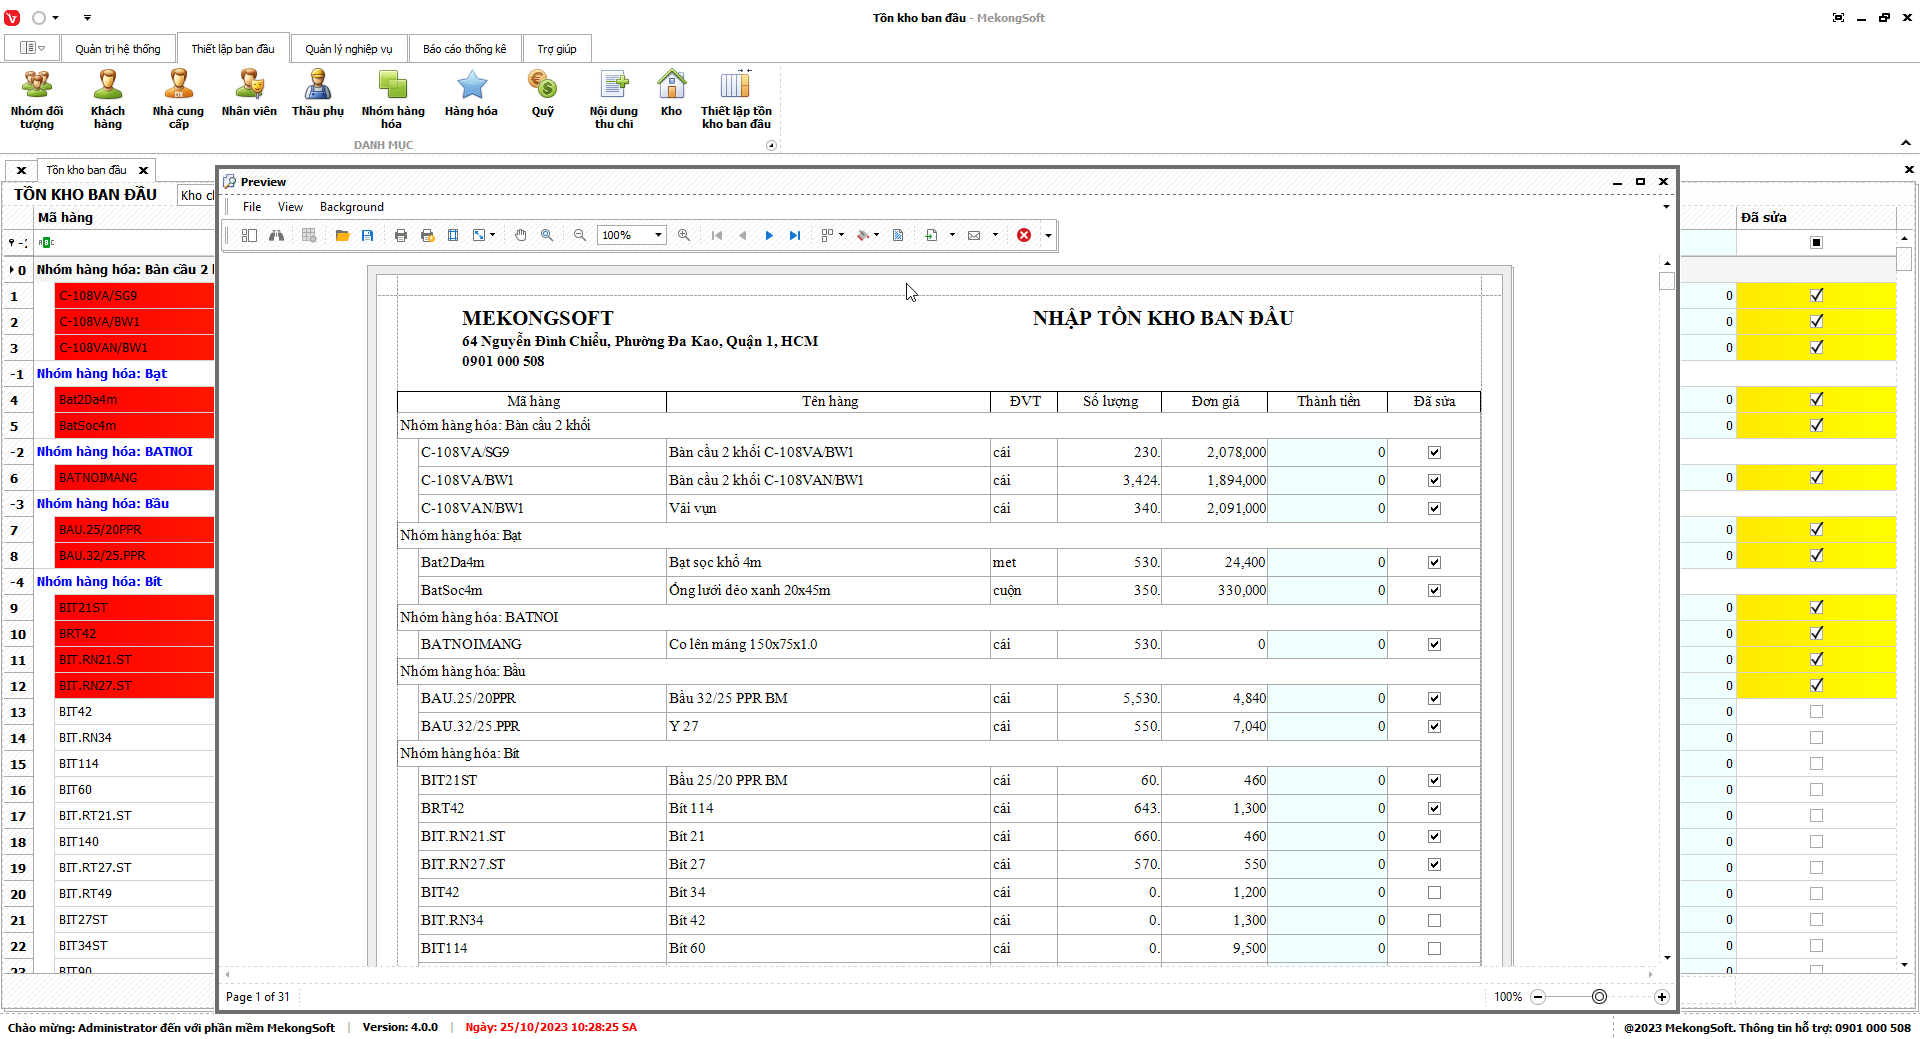The width and height of the screenshot is (1920, 1039).
Task: Toggle Đã sửa checkbox in grid row 13
Action: tap(1816, 712)
